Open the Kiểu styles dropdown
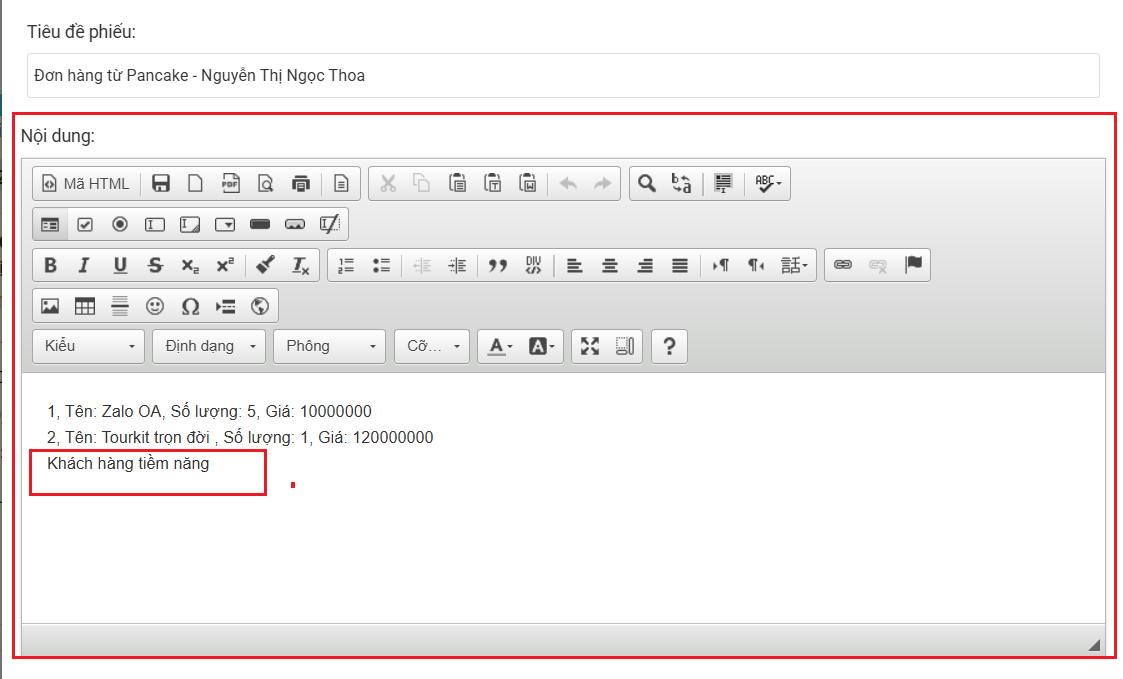This screenshot has height=679, width=1123. coord(89,346)
